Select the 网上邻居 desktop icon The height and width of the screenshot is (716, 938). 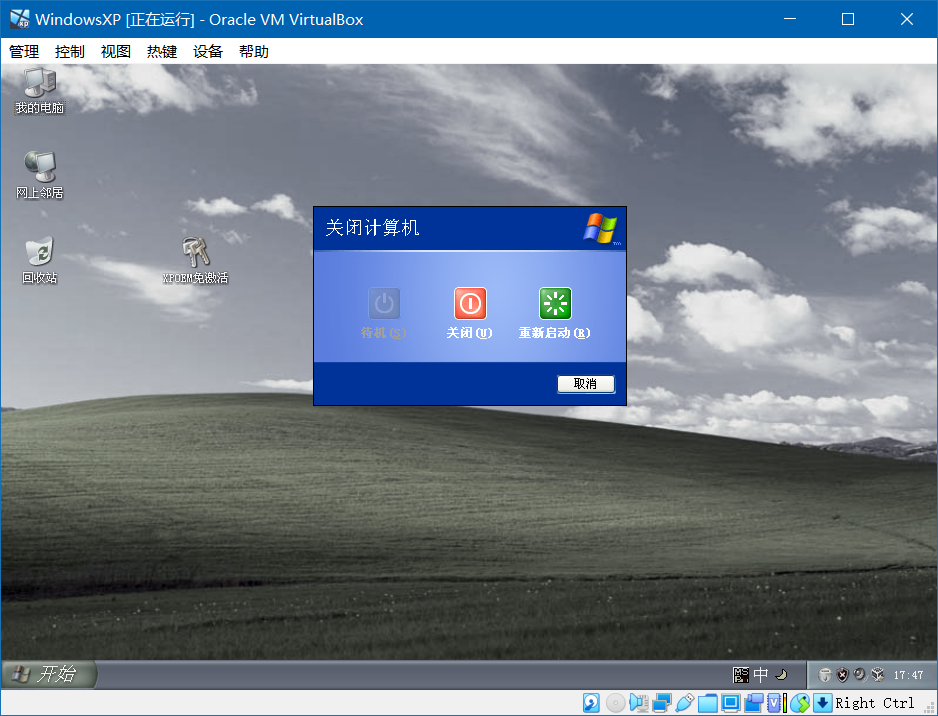tap(39, 175)
